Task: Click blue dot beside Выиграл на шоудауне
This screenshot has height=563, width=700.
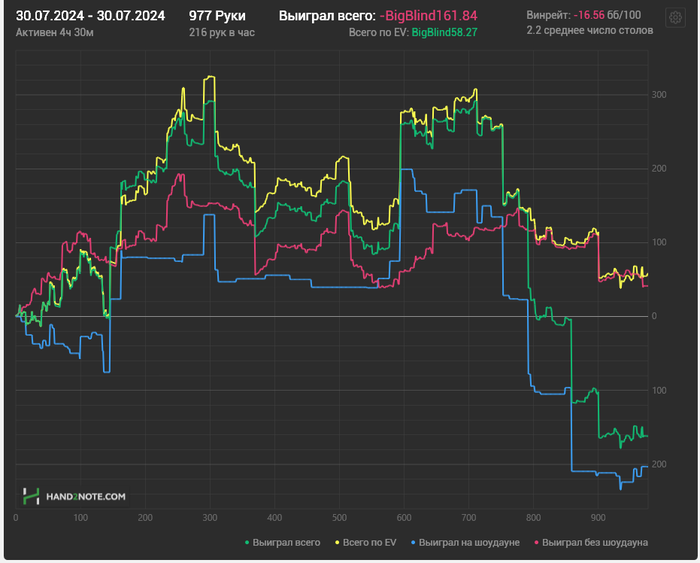Action: click(x=413, y=543)
